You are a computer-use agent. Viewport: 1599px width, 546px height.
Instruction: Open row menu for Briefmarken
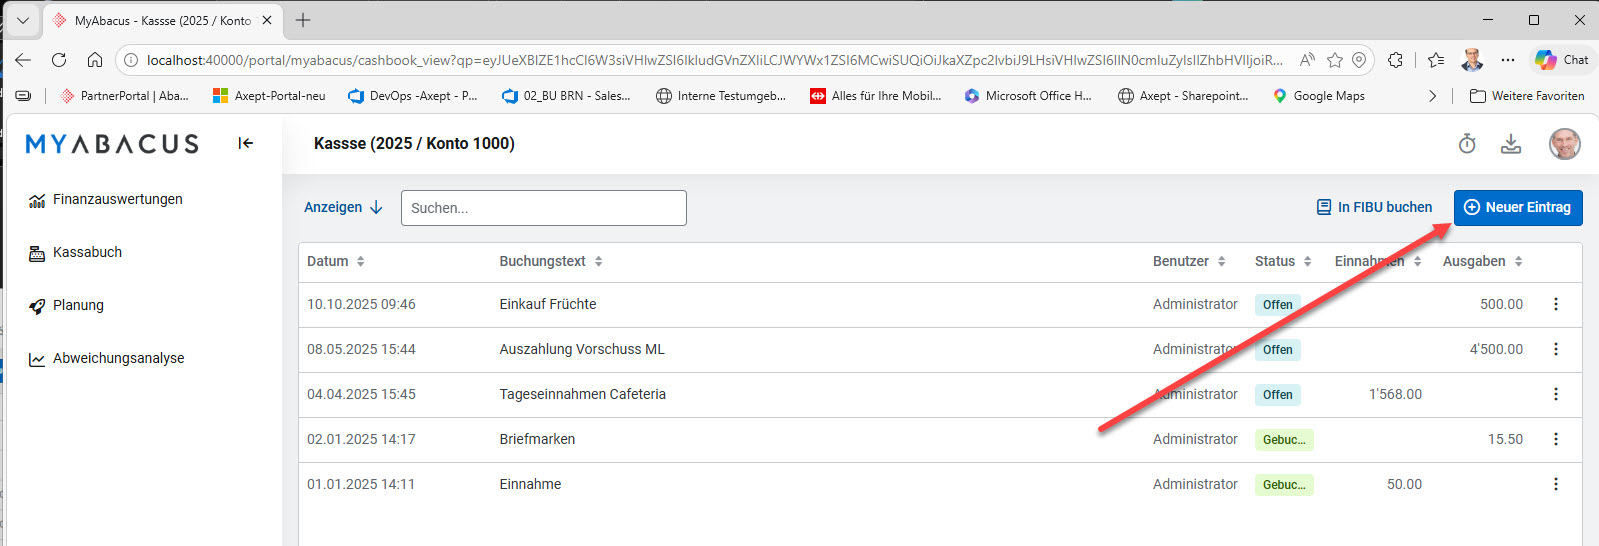point(1556,439)
